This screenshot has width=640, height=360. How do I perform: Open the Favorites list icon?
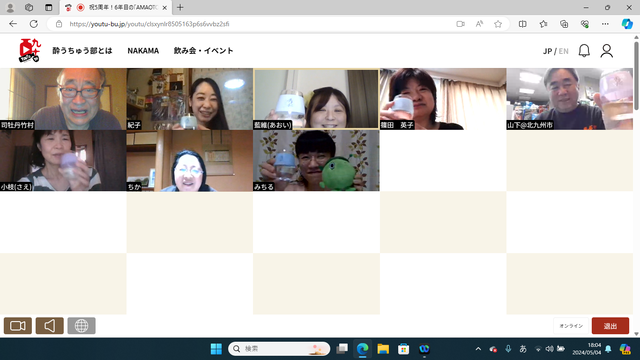click(543, 24)
